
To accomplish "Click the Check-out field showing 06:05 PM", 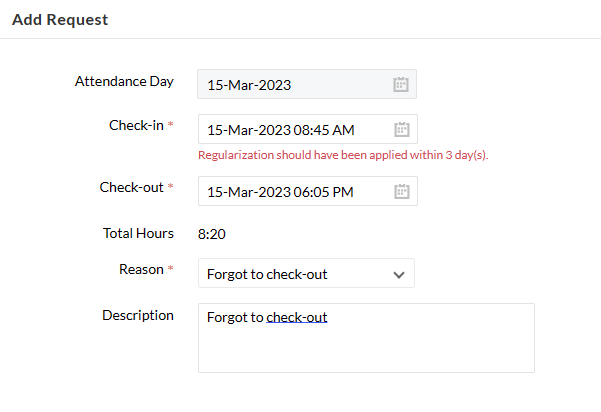I will [x=308, y=191].
